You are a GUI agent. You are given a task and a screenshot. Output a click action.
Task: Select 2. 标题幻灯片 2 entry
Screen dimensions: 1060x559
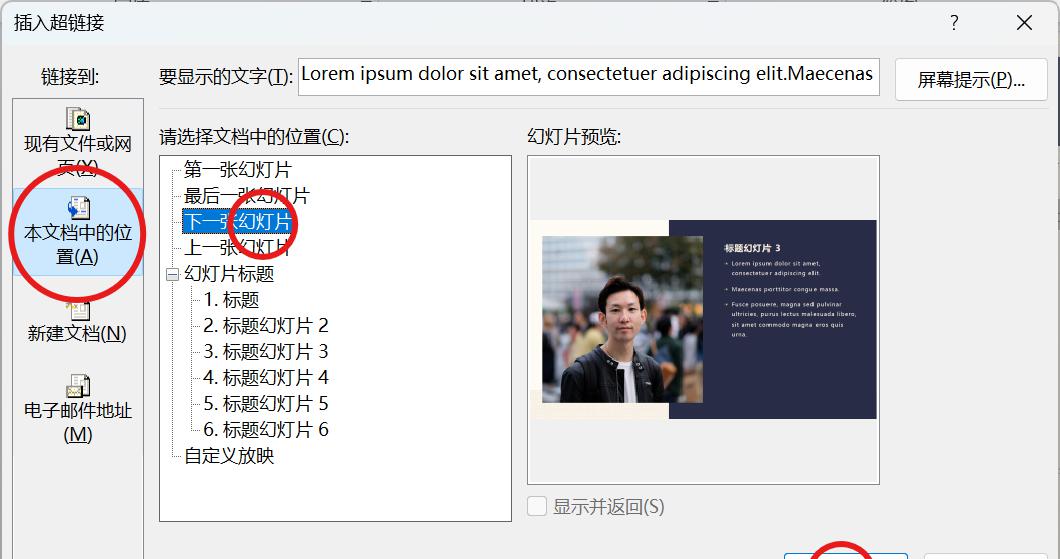pos(265,326)
